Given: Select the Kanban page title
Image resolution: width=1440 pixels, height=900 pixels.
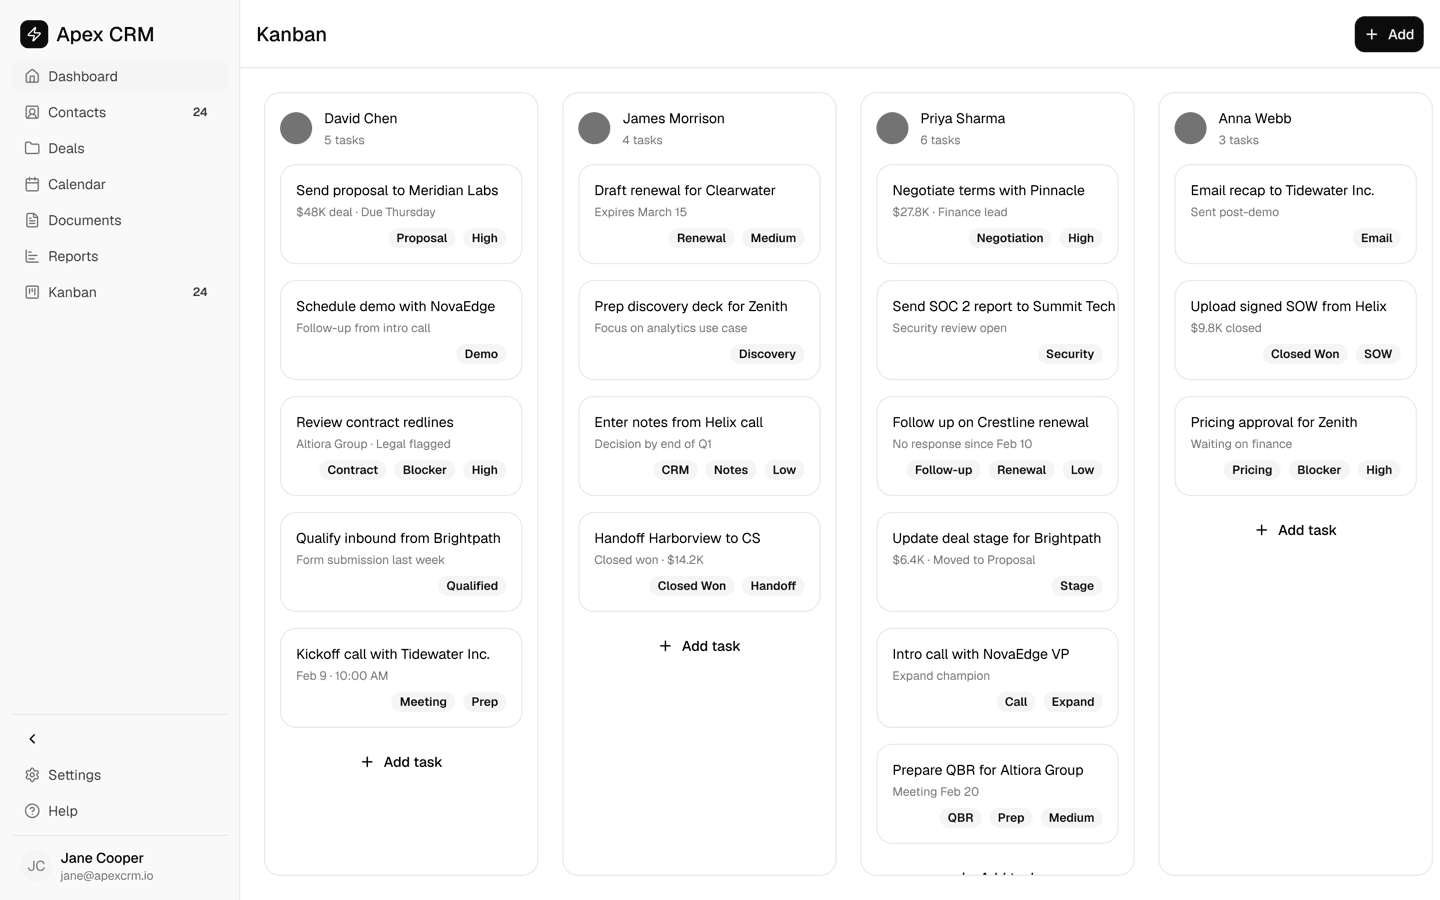Looking at the screenshot, I should pos(291,34).
